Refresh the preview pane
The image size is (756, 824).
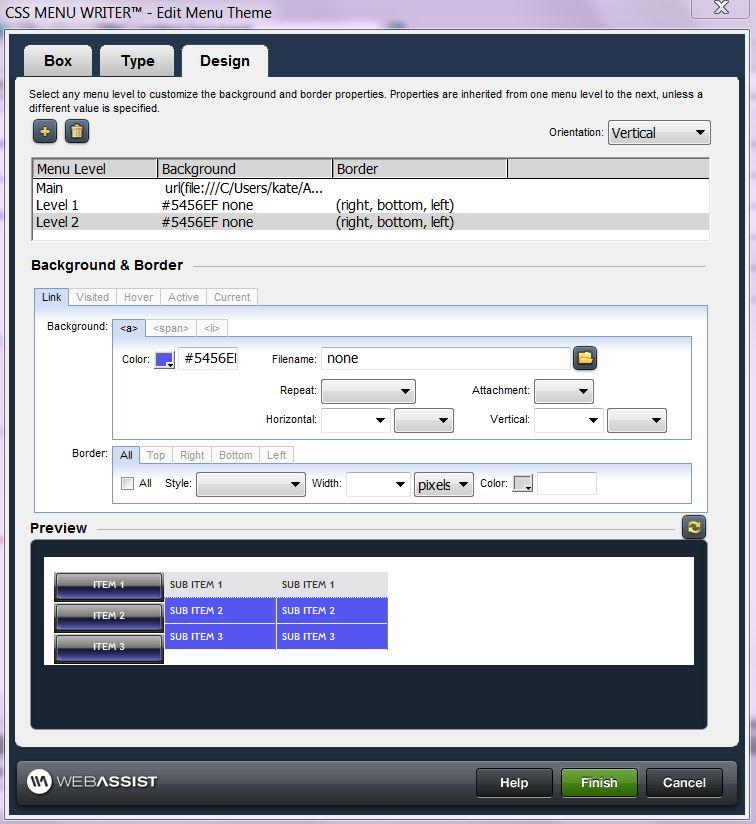point(693,527)
